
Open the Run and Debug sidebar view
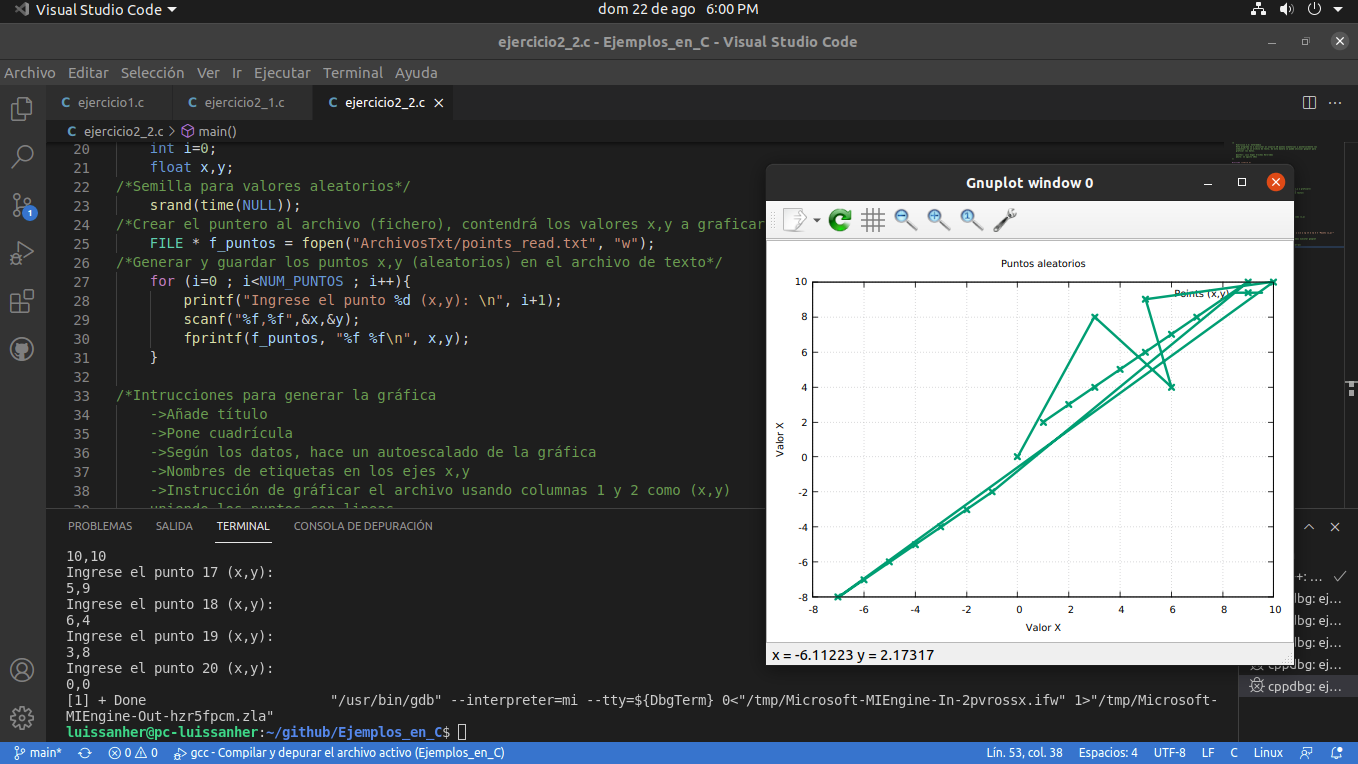pyautogui.click(x=21, y=253)
